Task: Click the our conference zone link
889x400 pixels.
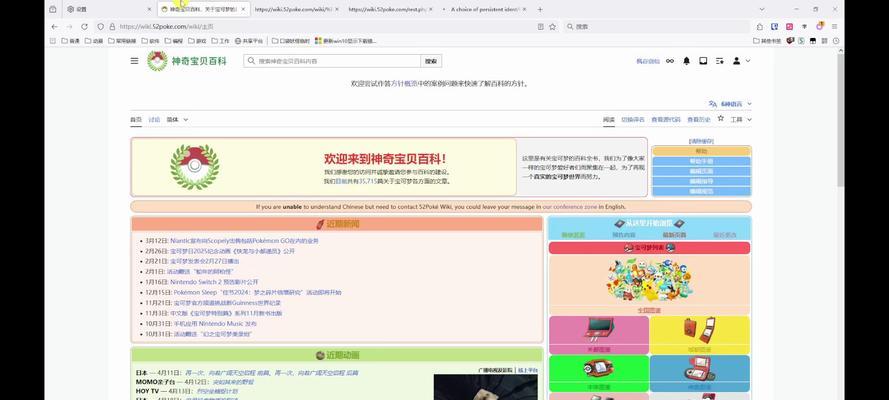Action: click(x=570, y=207)
